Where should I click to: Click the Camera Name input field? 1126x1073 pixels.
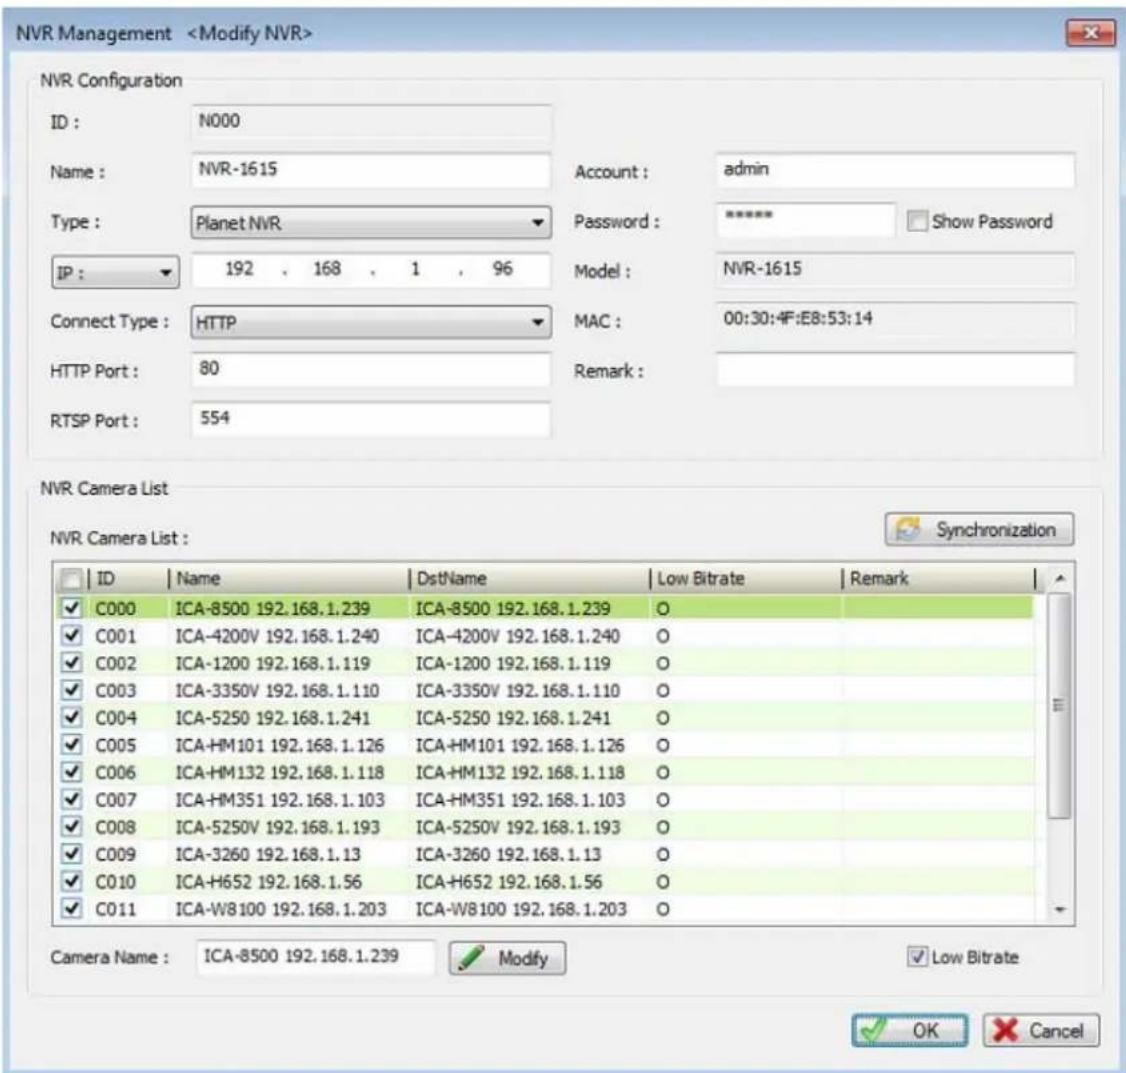pos(315,957)
